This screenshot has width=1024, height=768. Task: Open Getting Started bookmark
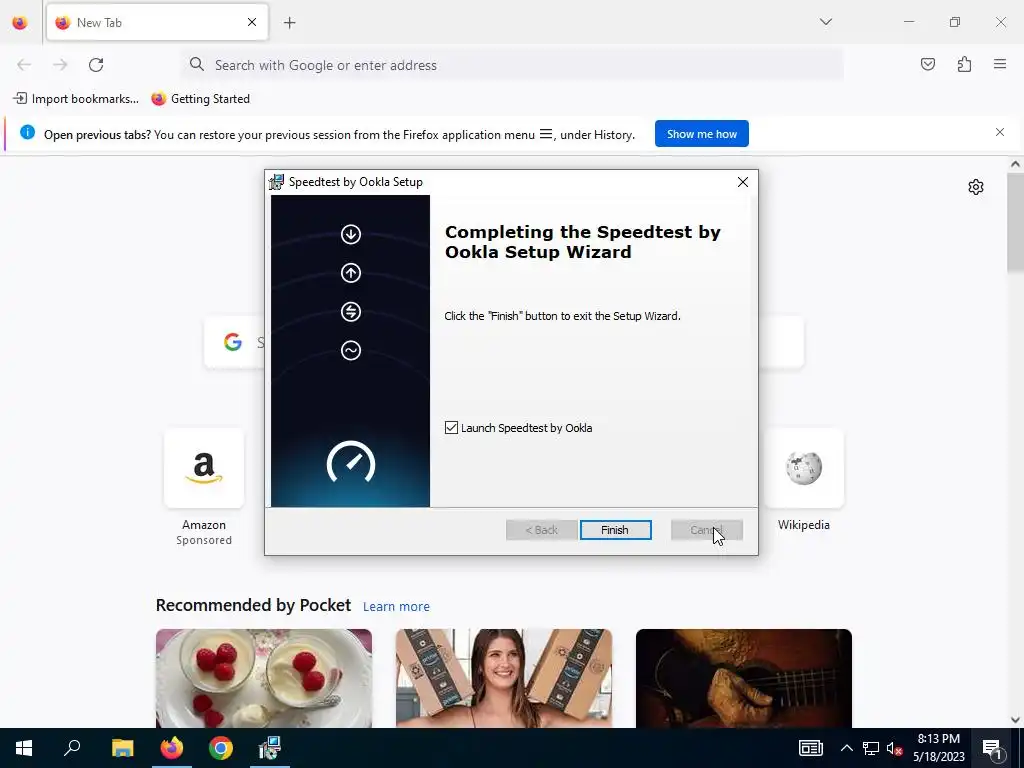[201, 99]
